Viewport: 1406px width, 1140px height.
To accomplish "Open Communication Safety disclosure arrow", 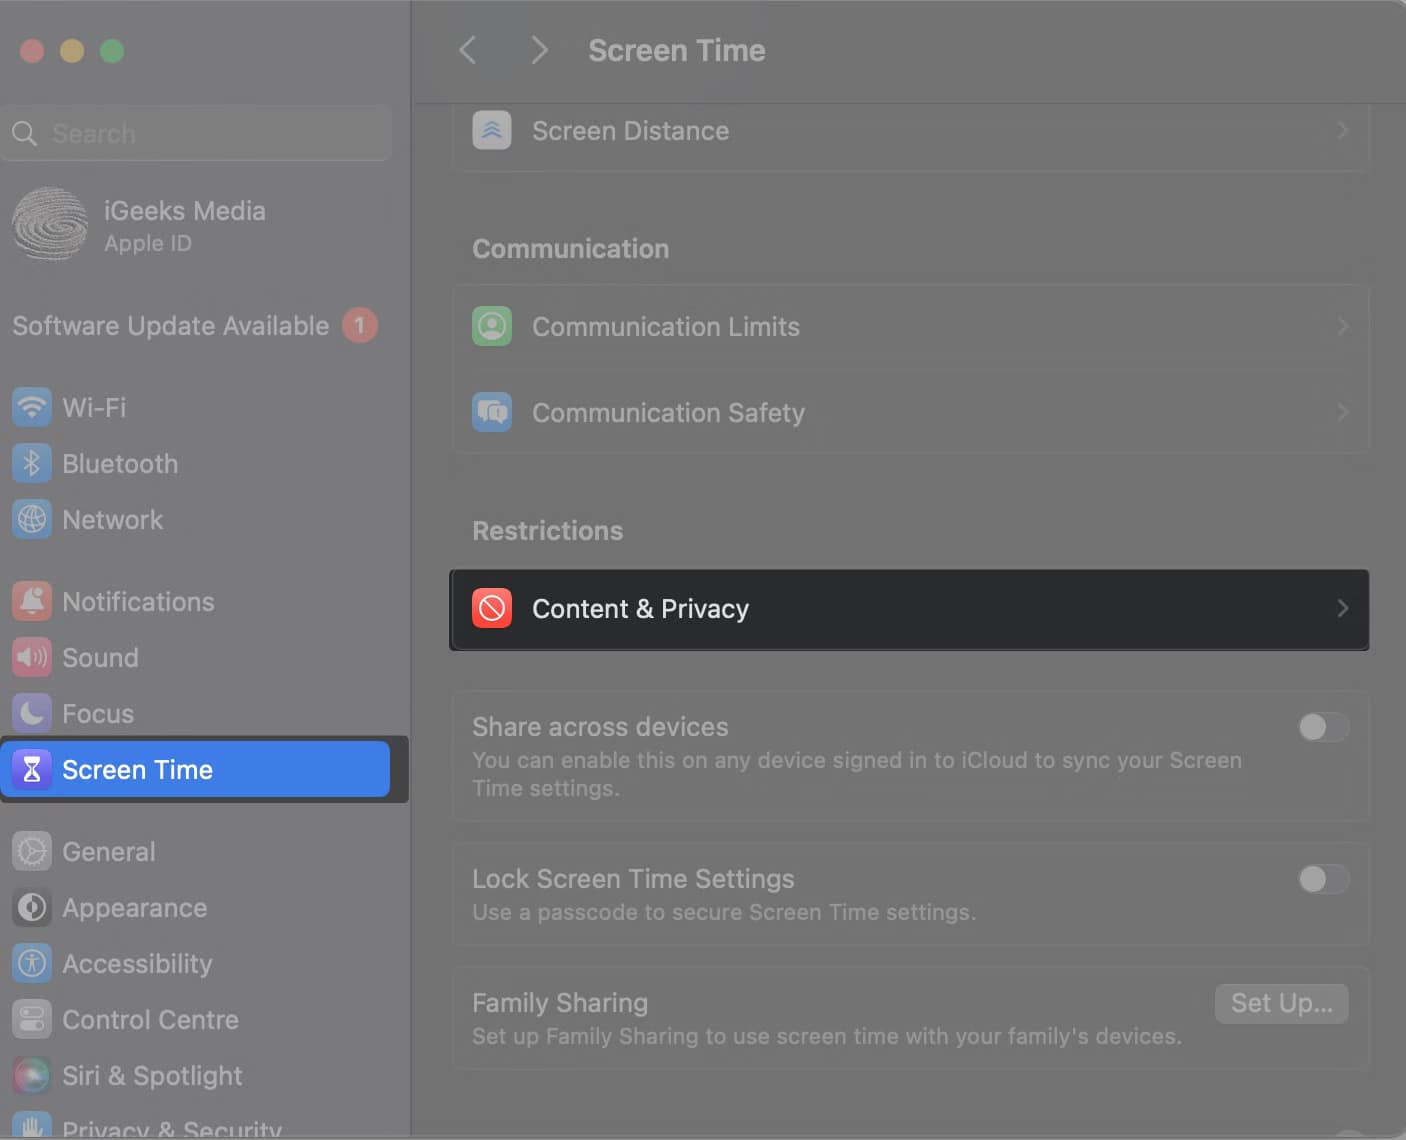I will tap(1342, 413).
